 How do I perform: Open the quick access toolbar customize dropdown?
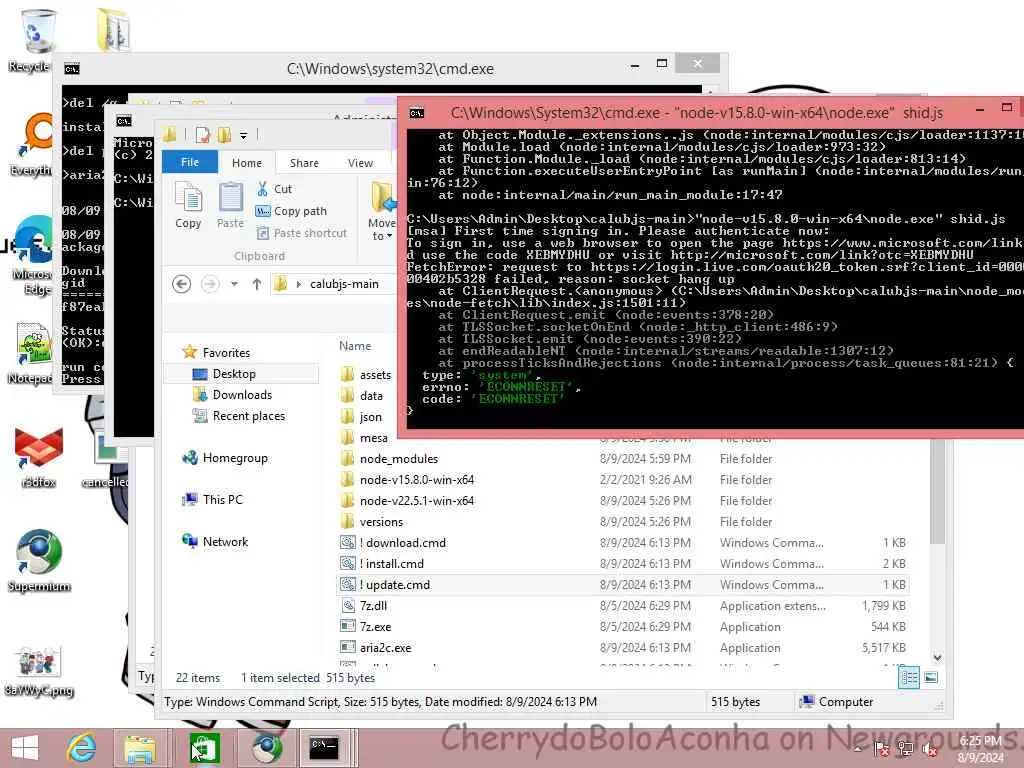pos(243,136)
